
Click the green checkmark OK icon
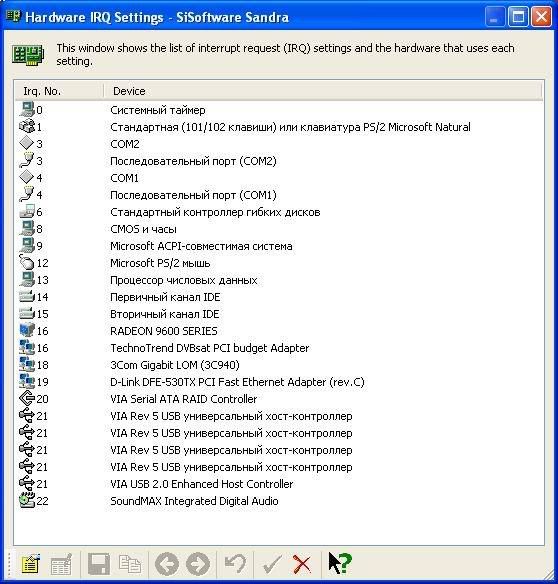coord(272,564)
